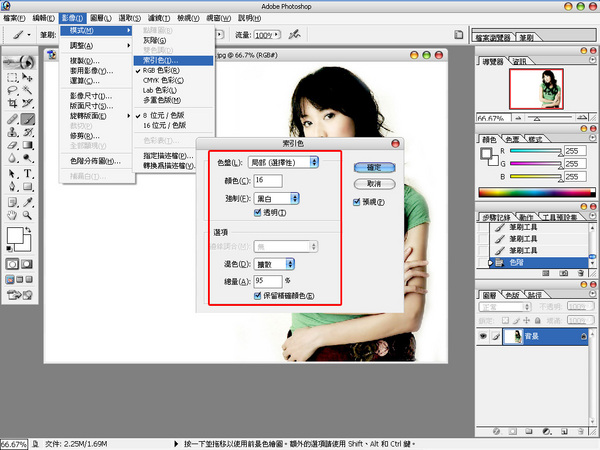Switch to Quick Mask mode
This screenshot has width=600, height=450.
tap(27, 264)
